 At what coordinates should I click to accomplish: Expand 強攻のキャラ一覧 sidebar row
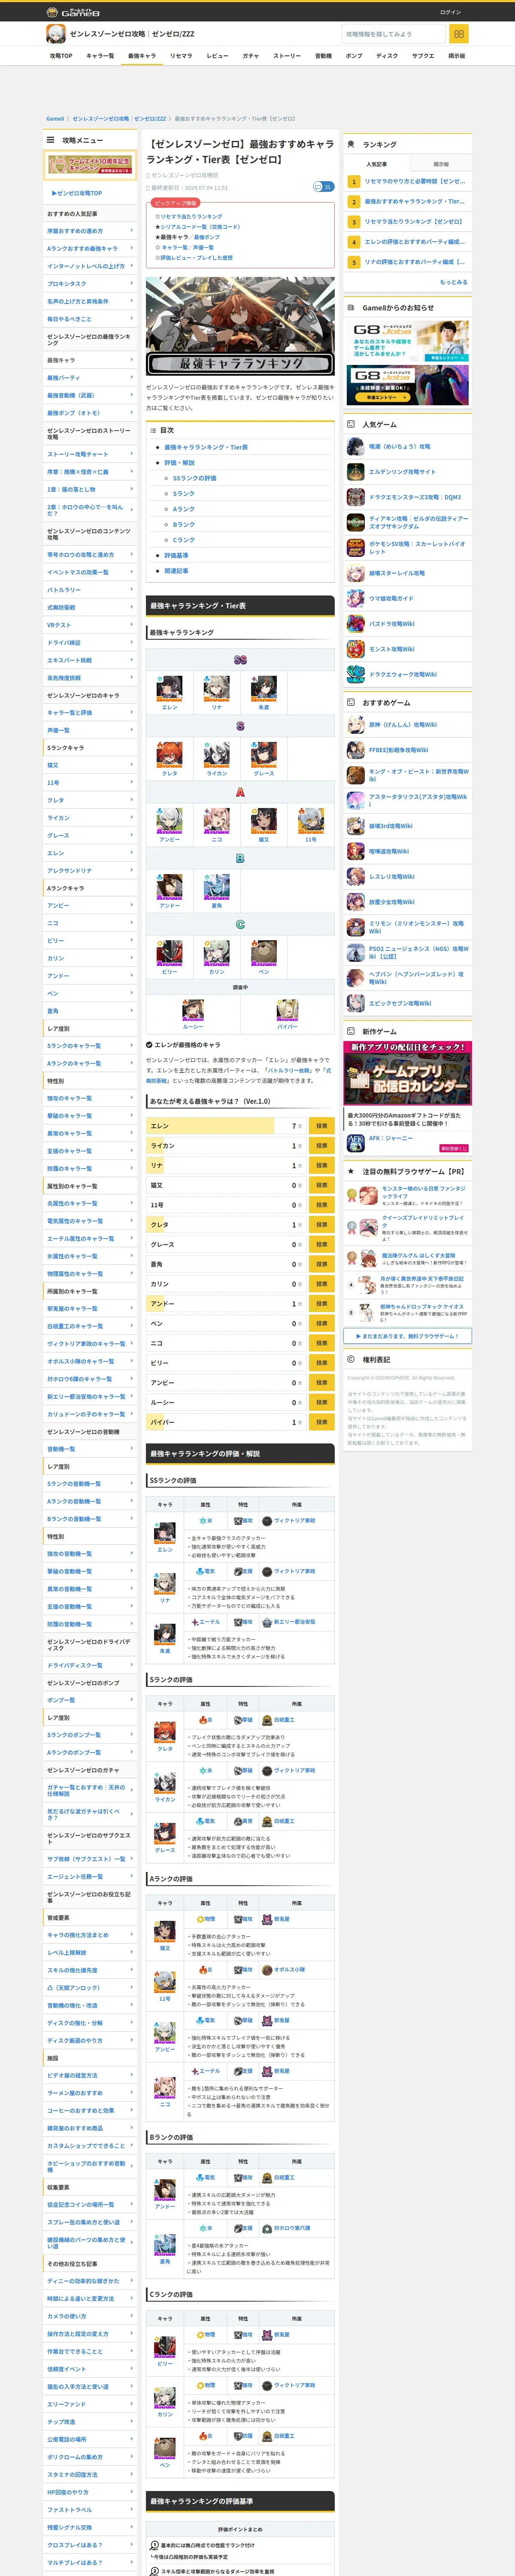pyautogui.click(x=90, y=1098)
